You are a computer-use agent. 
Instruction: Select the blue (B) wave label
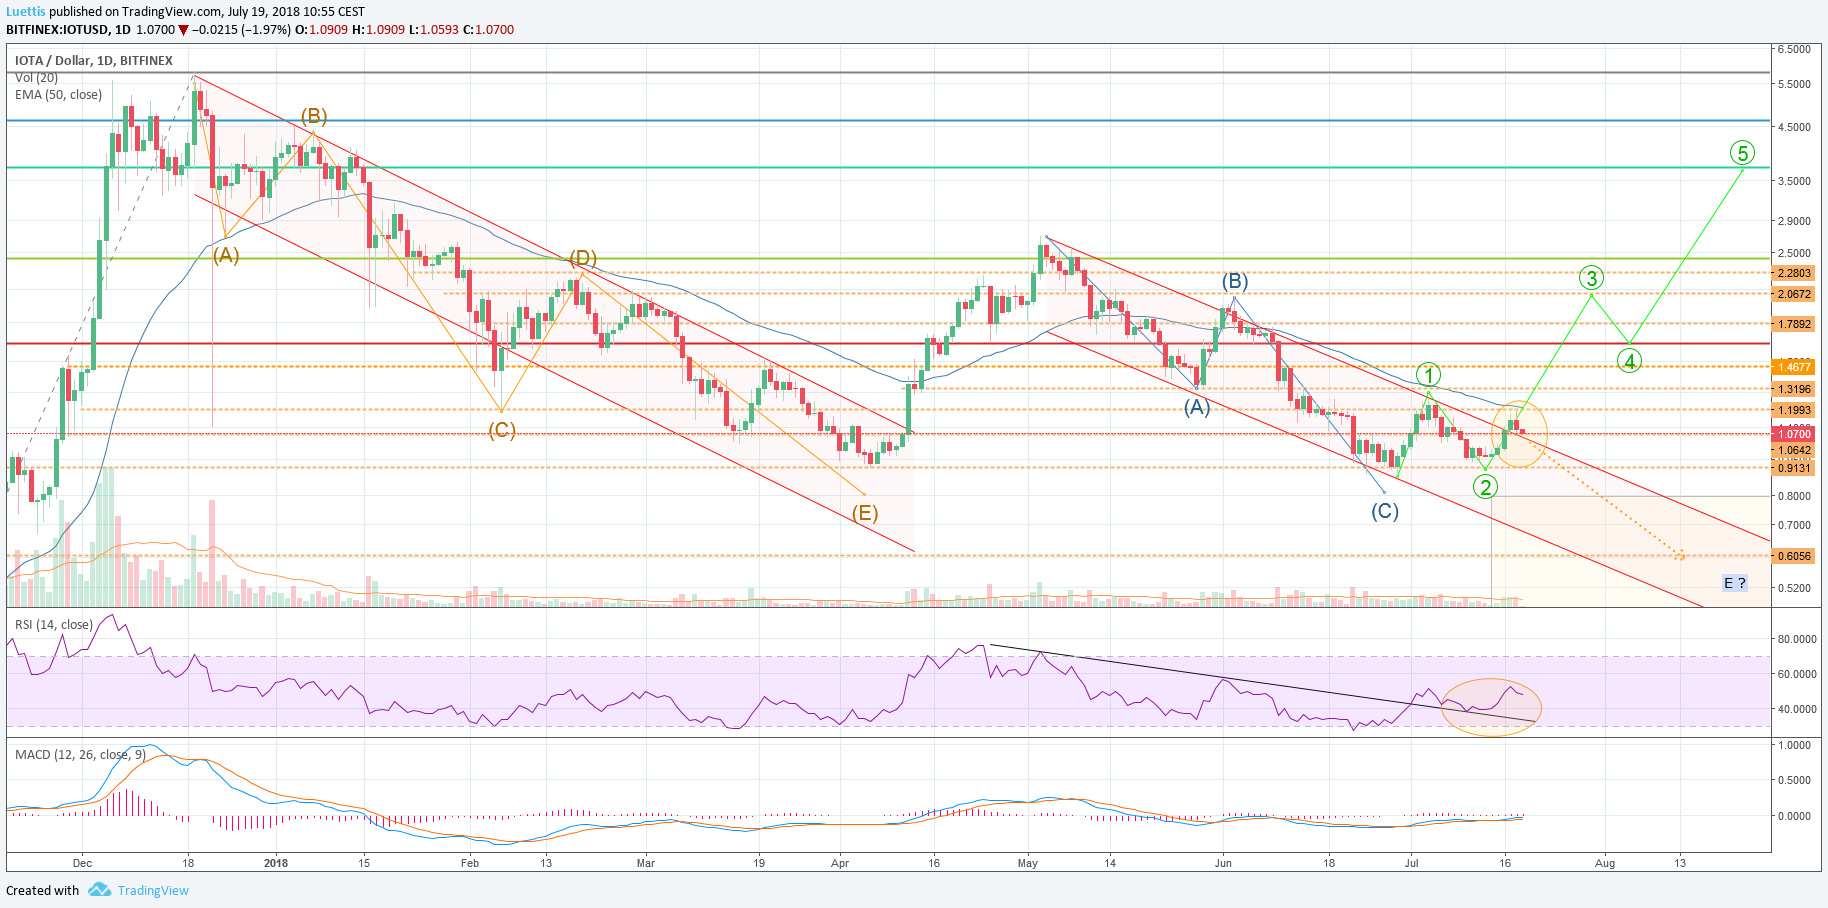[x=1235, y=281]
